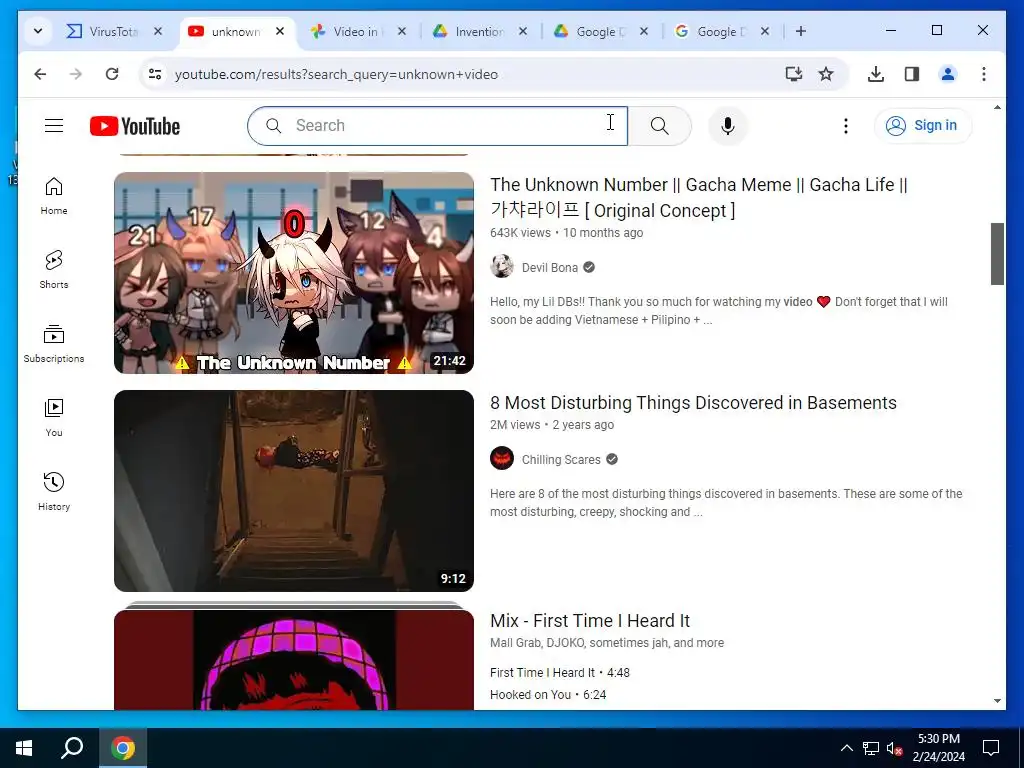Open tab search dropdown arrow

[x=38, y=31]
